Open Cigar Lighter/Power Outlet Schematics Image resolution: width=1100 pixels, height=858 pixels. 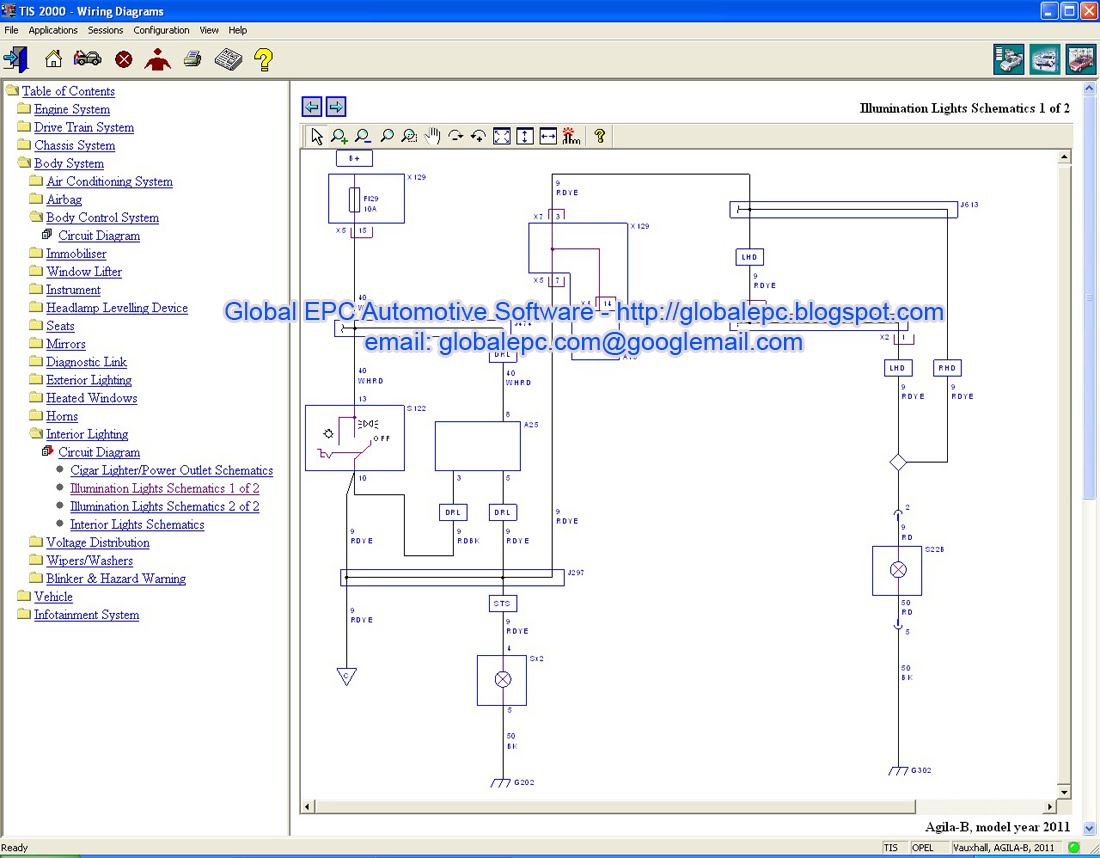click(x=171, y=471)
